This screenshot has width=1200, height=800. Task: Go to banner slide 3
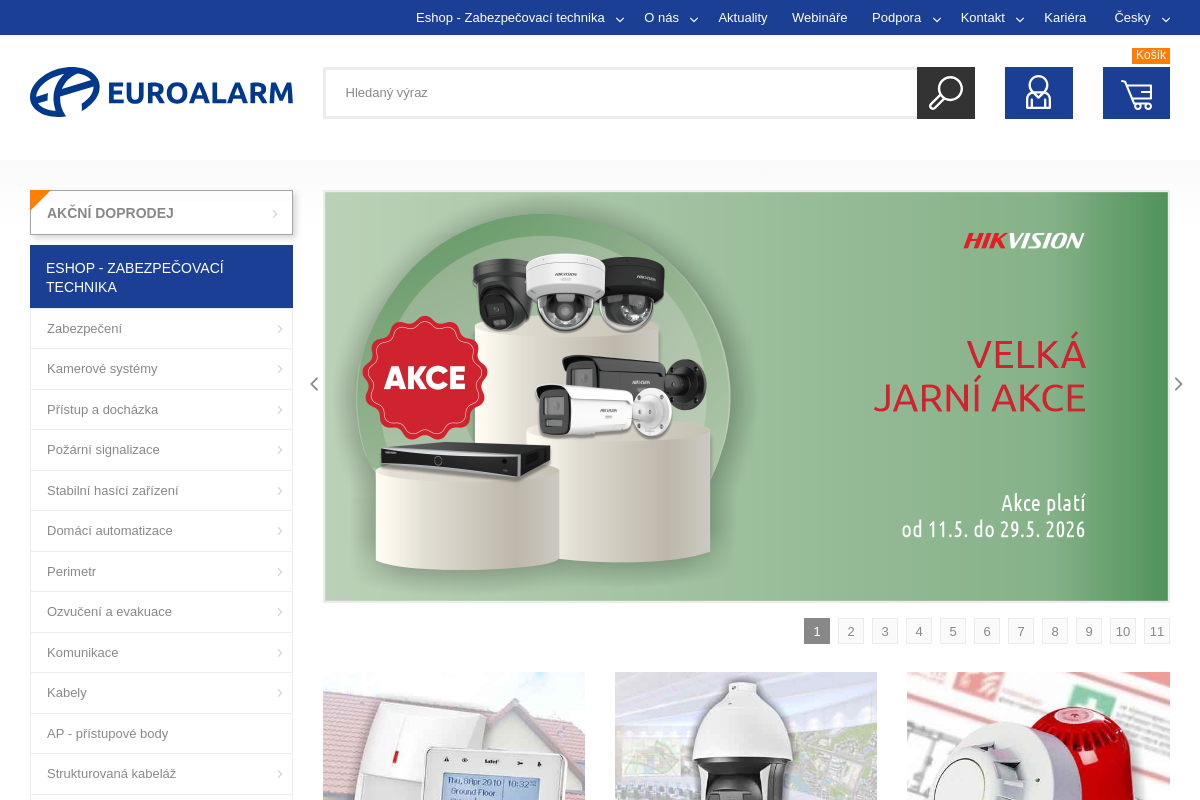(x=885, y=631)
